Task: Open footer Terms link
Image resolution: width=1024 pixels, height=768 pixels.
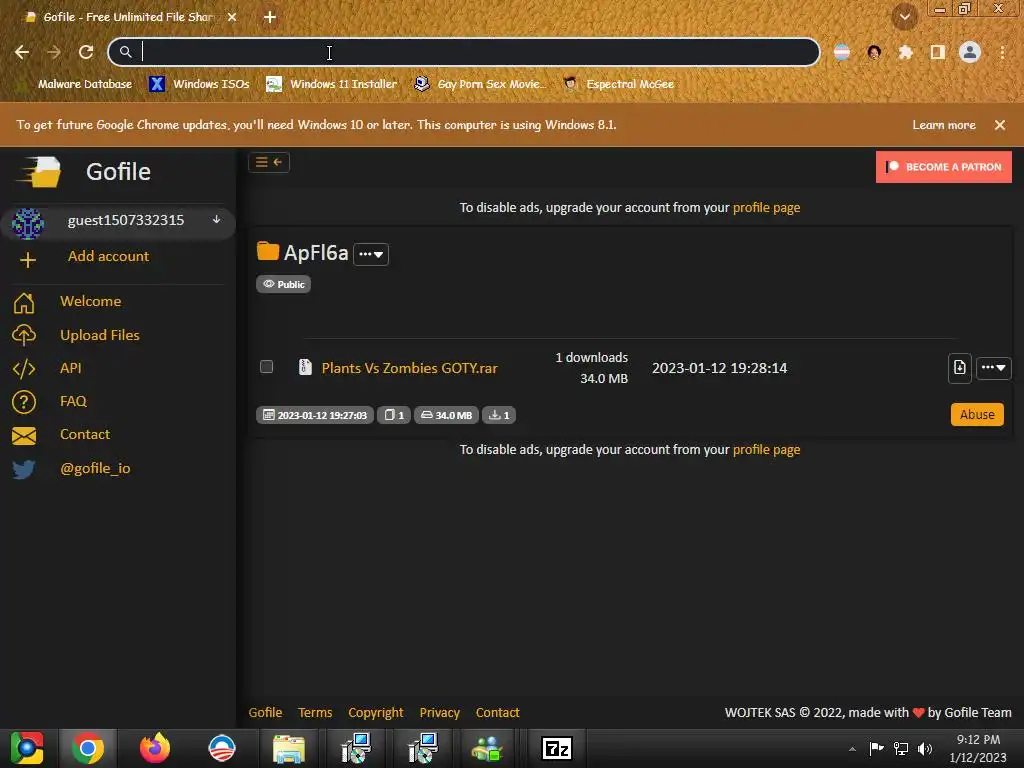Action: (315, 712)
